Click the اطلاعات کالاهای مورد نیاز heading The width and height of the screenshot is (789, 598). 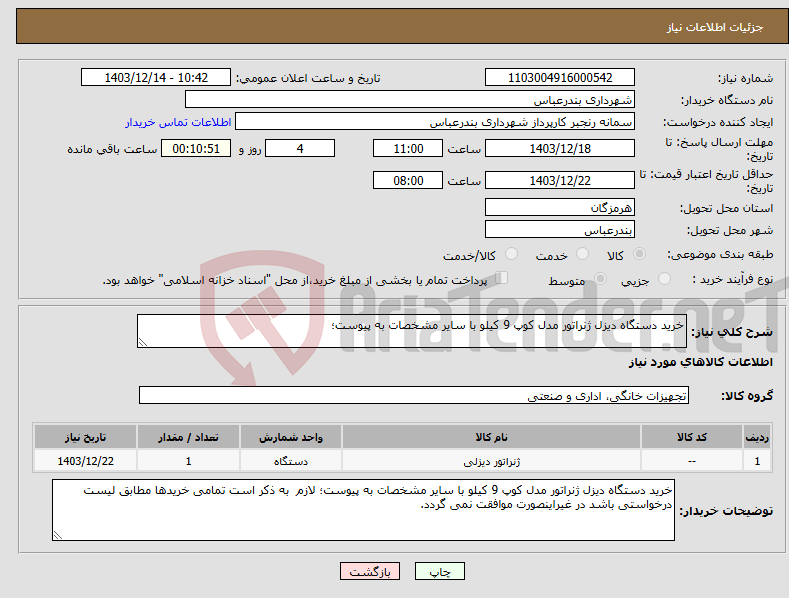(x=700, y=362)
